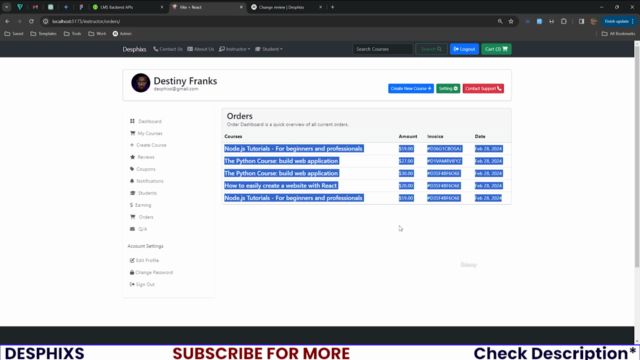Click the Sign Out arrow icon
Viewport: 640px width, 360px height.
click(132, 284)
